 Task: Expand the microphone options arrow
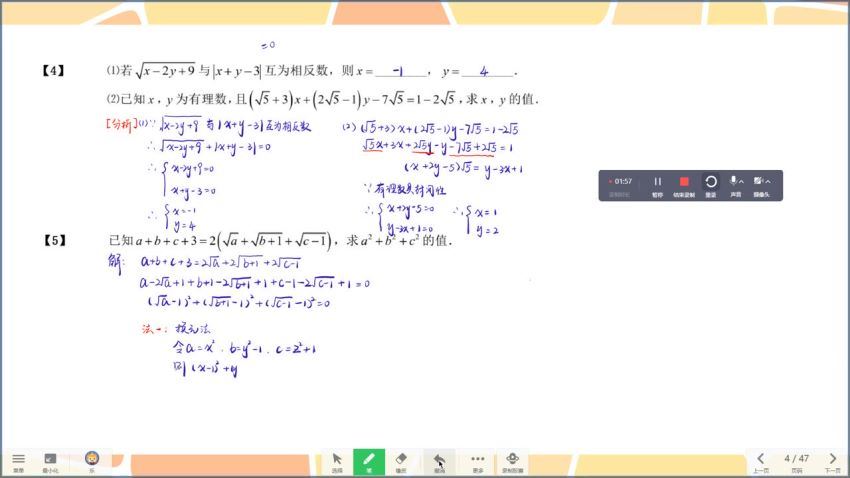click(744, 182)
